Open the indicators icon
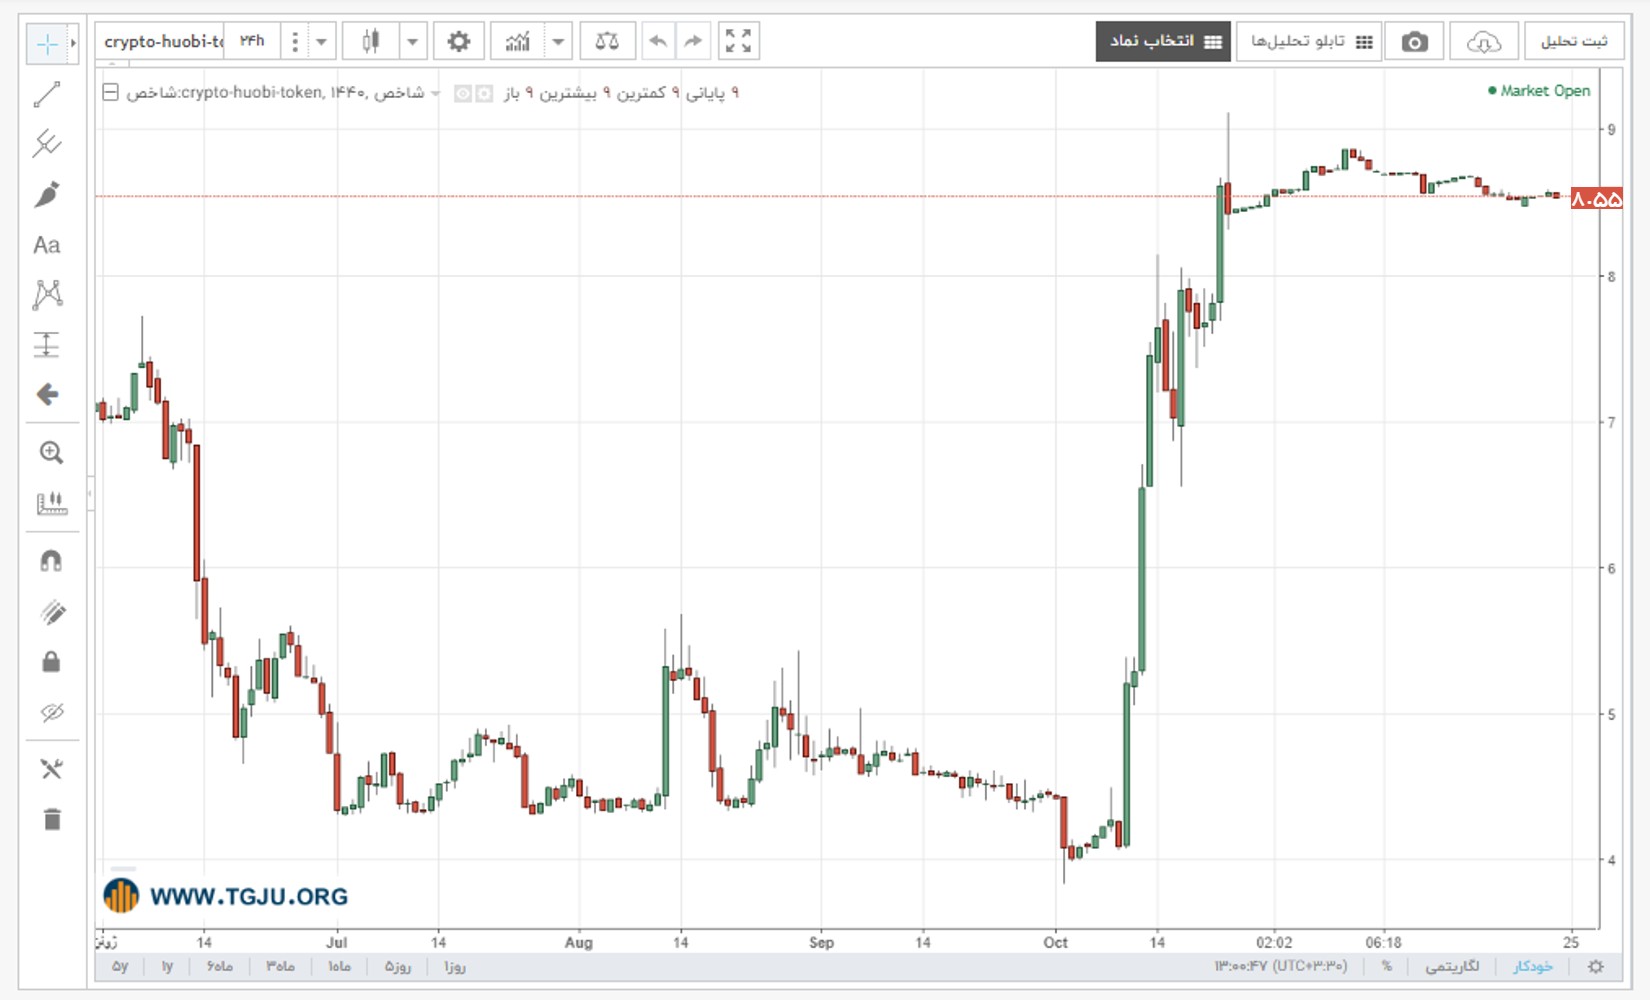This screenshot has height=1000, width=1650. [518, 42]
